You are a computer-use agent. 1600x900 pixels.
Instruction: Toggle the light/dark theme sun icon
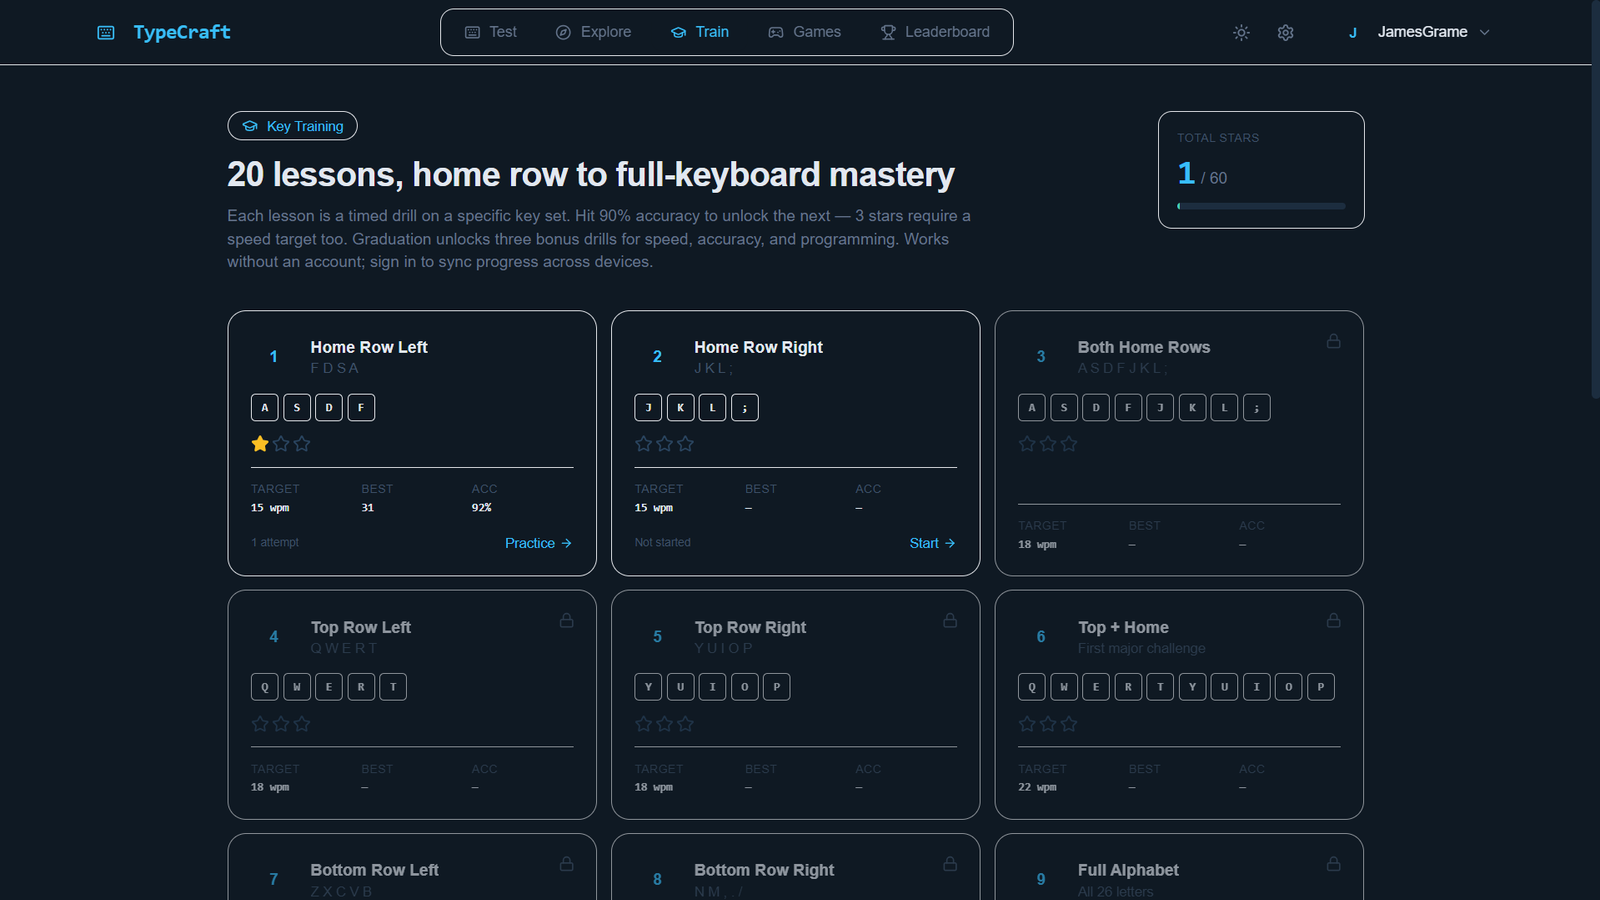coord(1241,33)
